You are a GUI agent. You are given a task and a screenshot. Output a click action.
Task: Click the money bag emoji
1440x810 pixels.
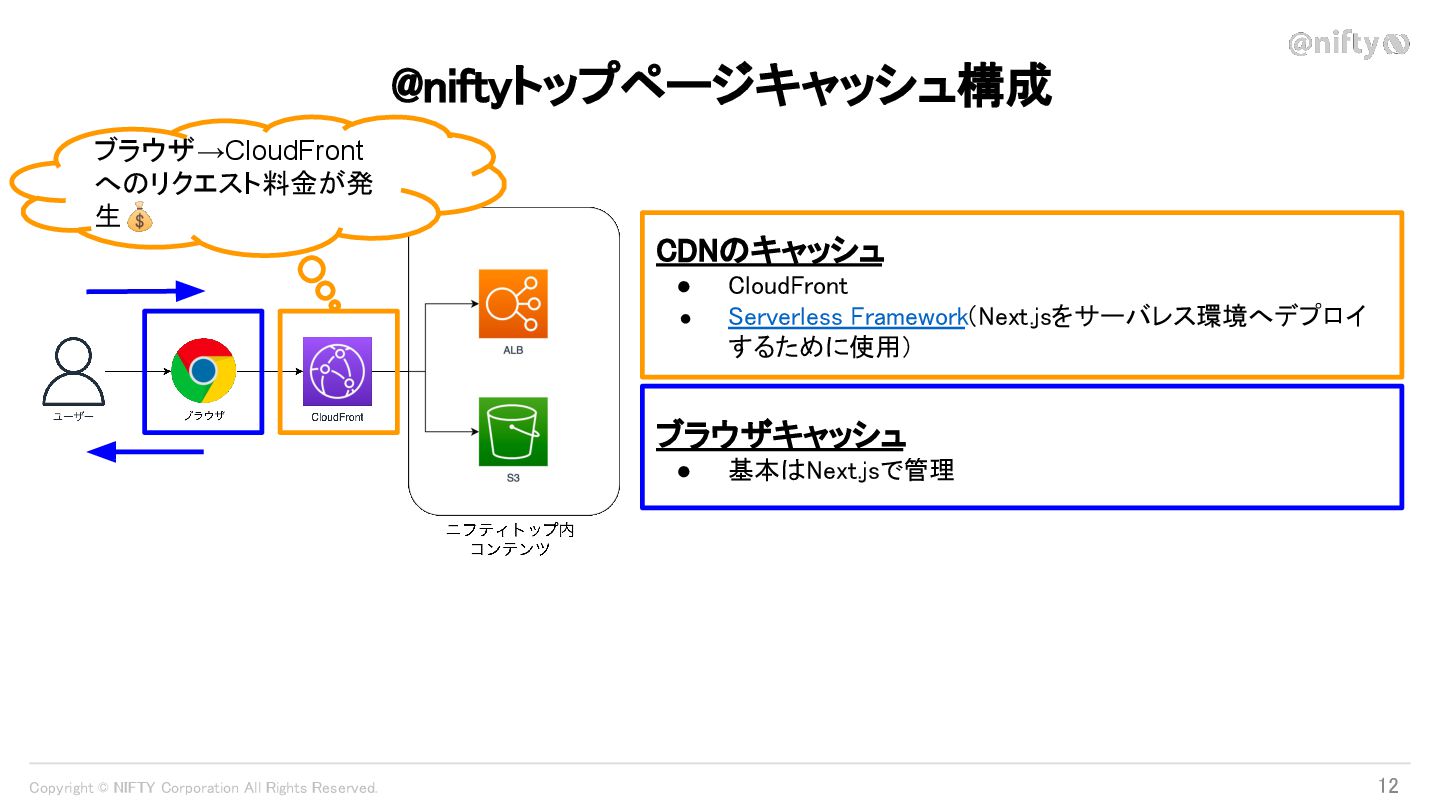[x=140, y=216]
